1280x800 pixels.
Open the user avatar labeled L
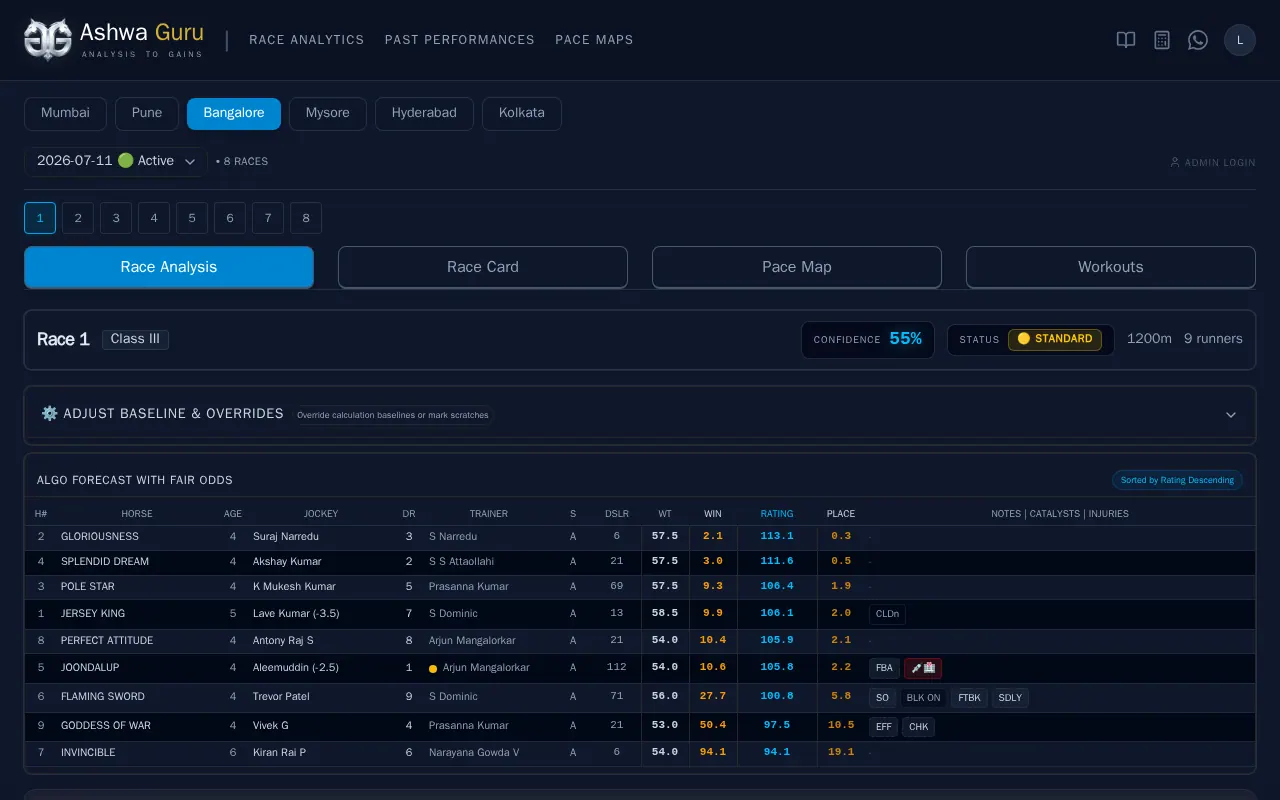[1240, 40]
